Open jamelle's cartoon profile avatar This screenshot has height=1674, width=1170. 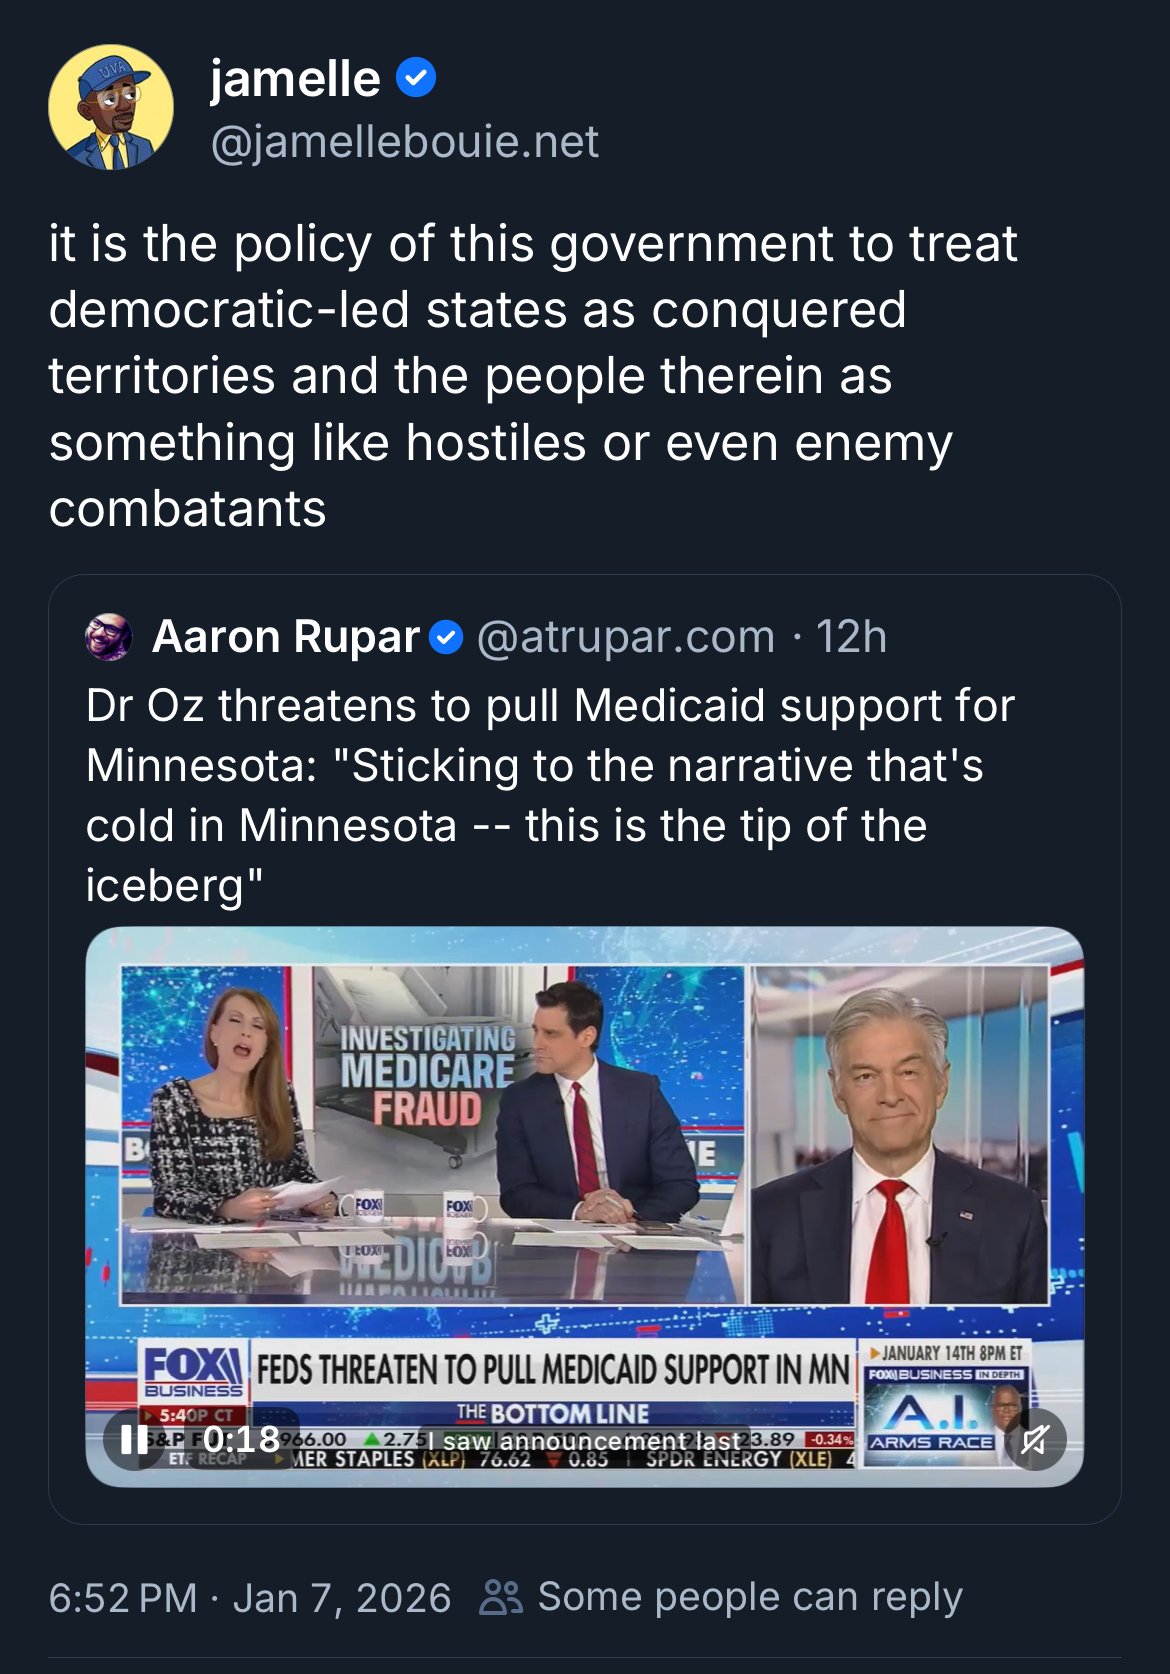coord(111,107)
